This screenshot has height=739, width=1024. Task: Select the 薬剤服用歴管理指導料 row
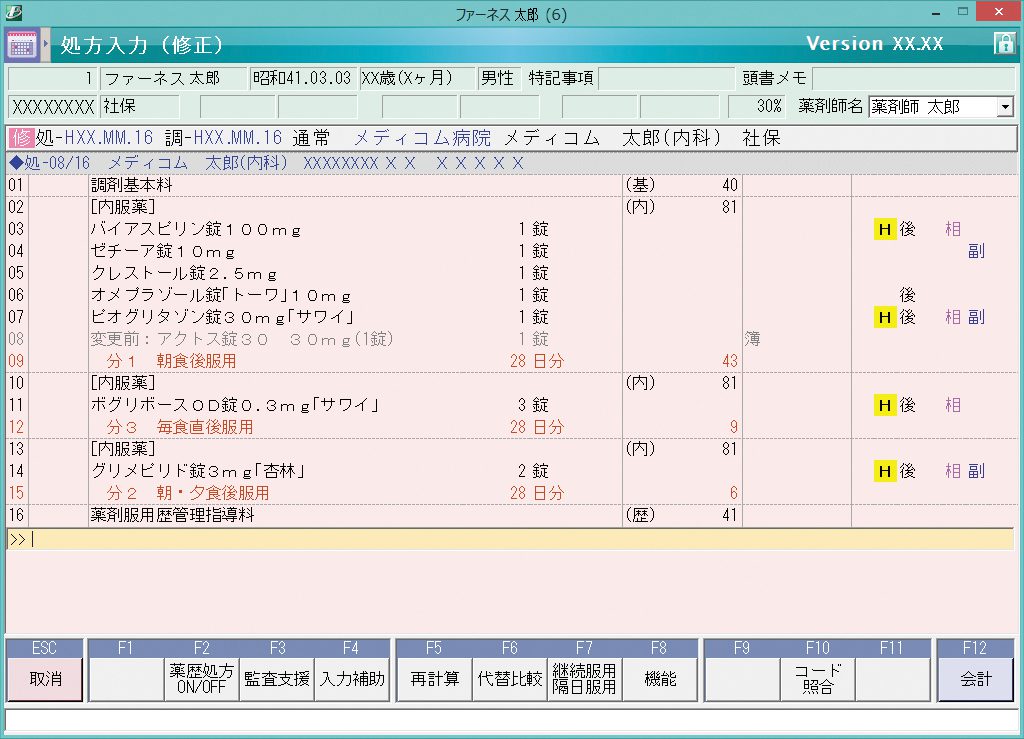click(x=511, y=515)
